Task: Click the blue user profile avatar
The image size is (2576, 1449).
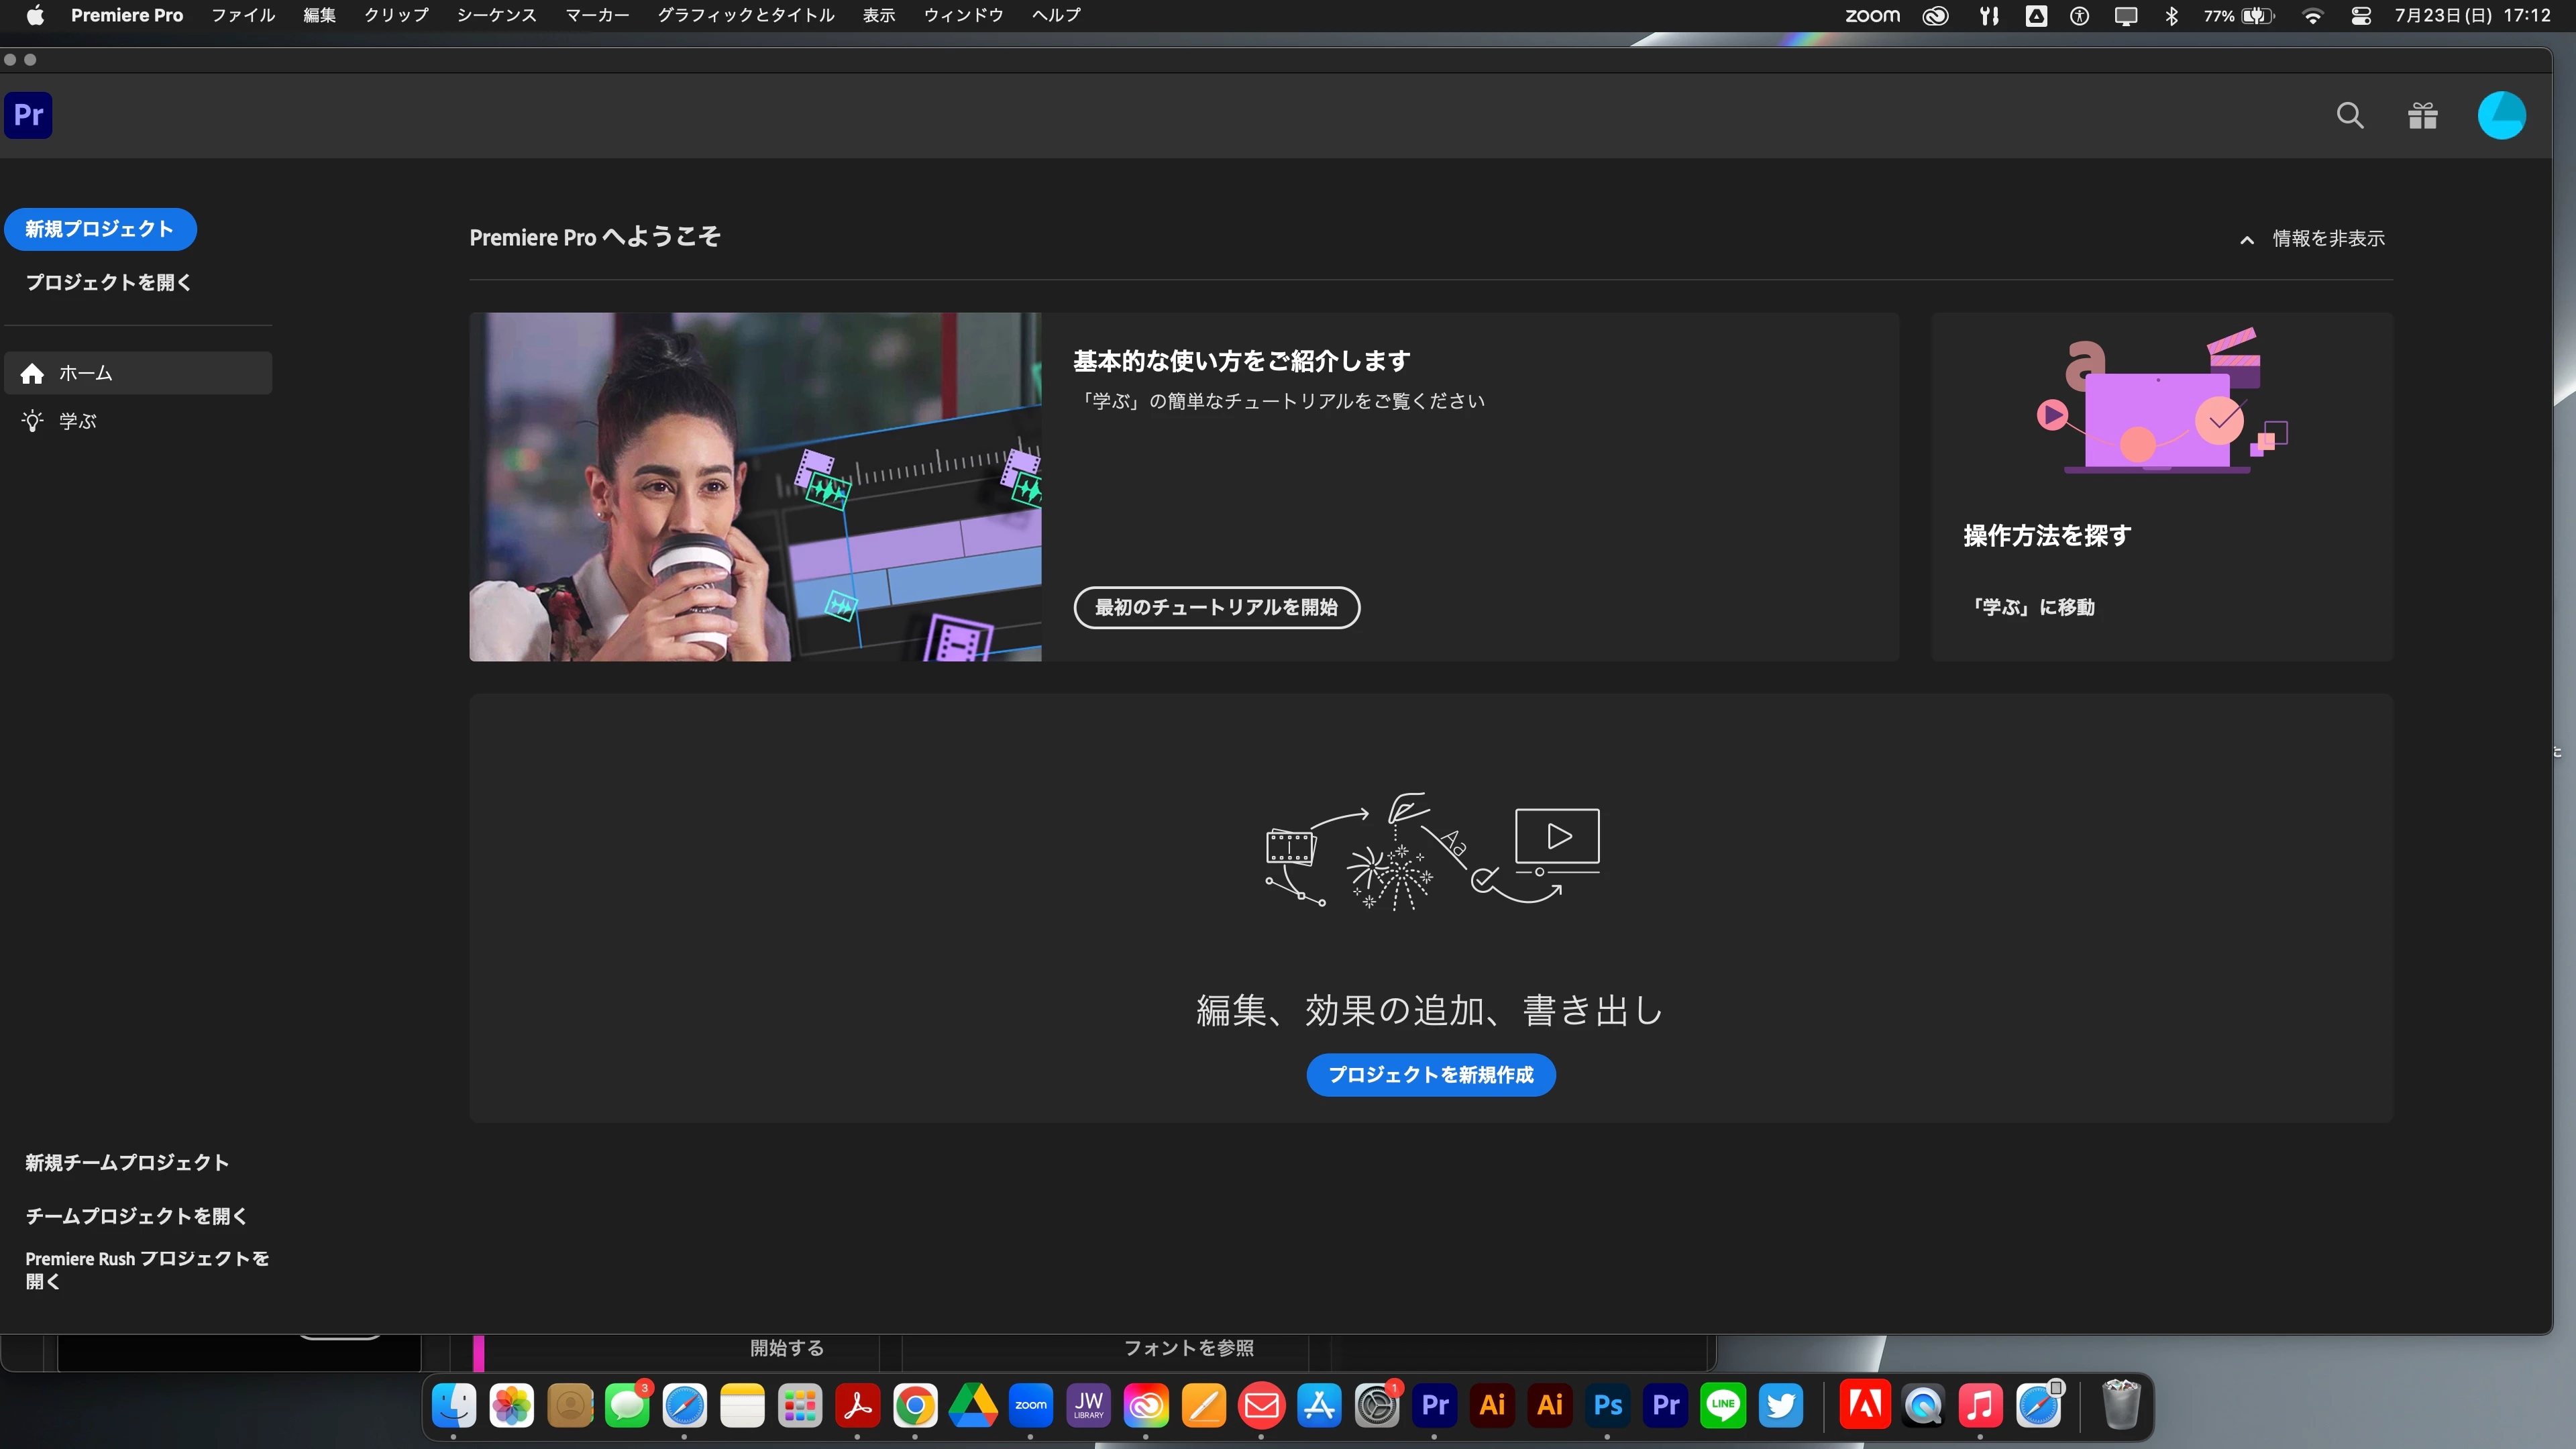Action: (x=2501, y=116)
